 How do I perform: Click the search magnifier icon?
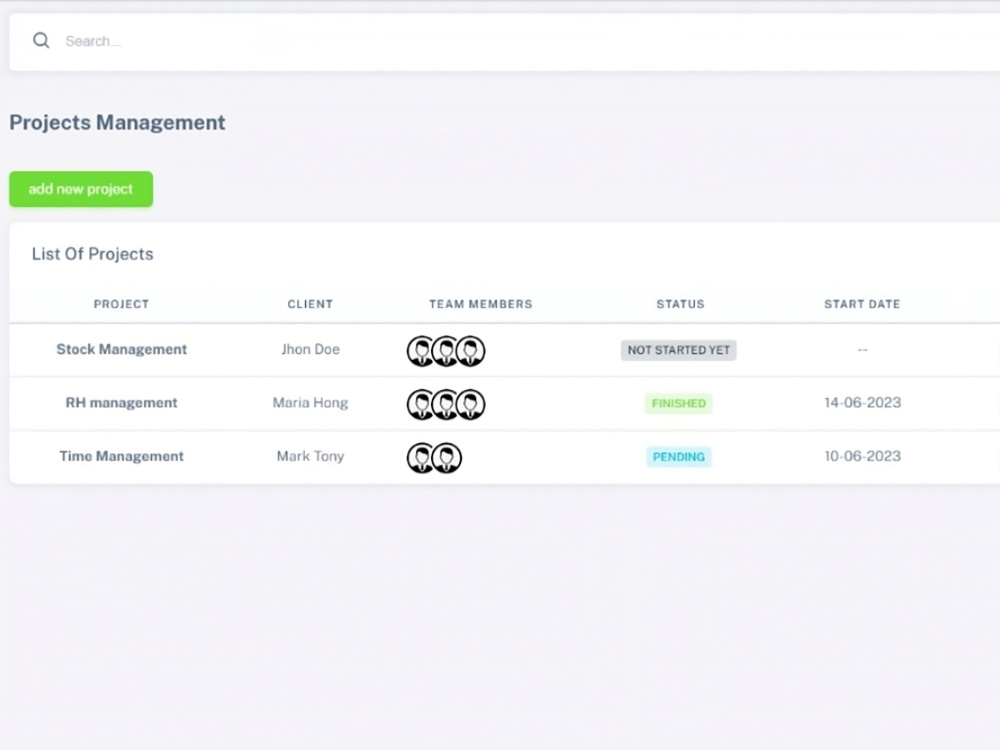pyautogui.click(x=41, y=41)
